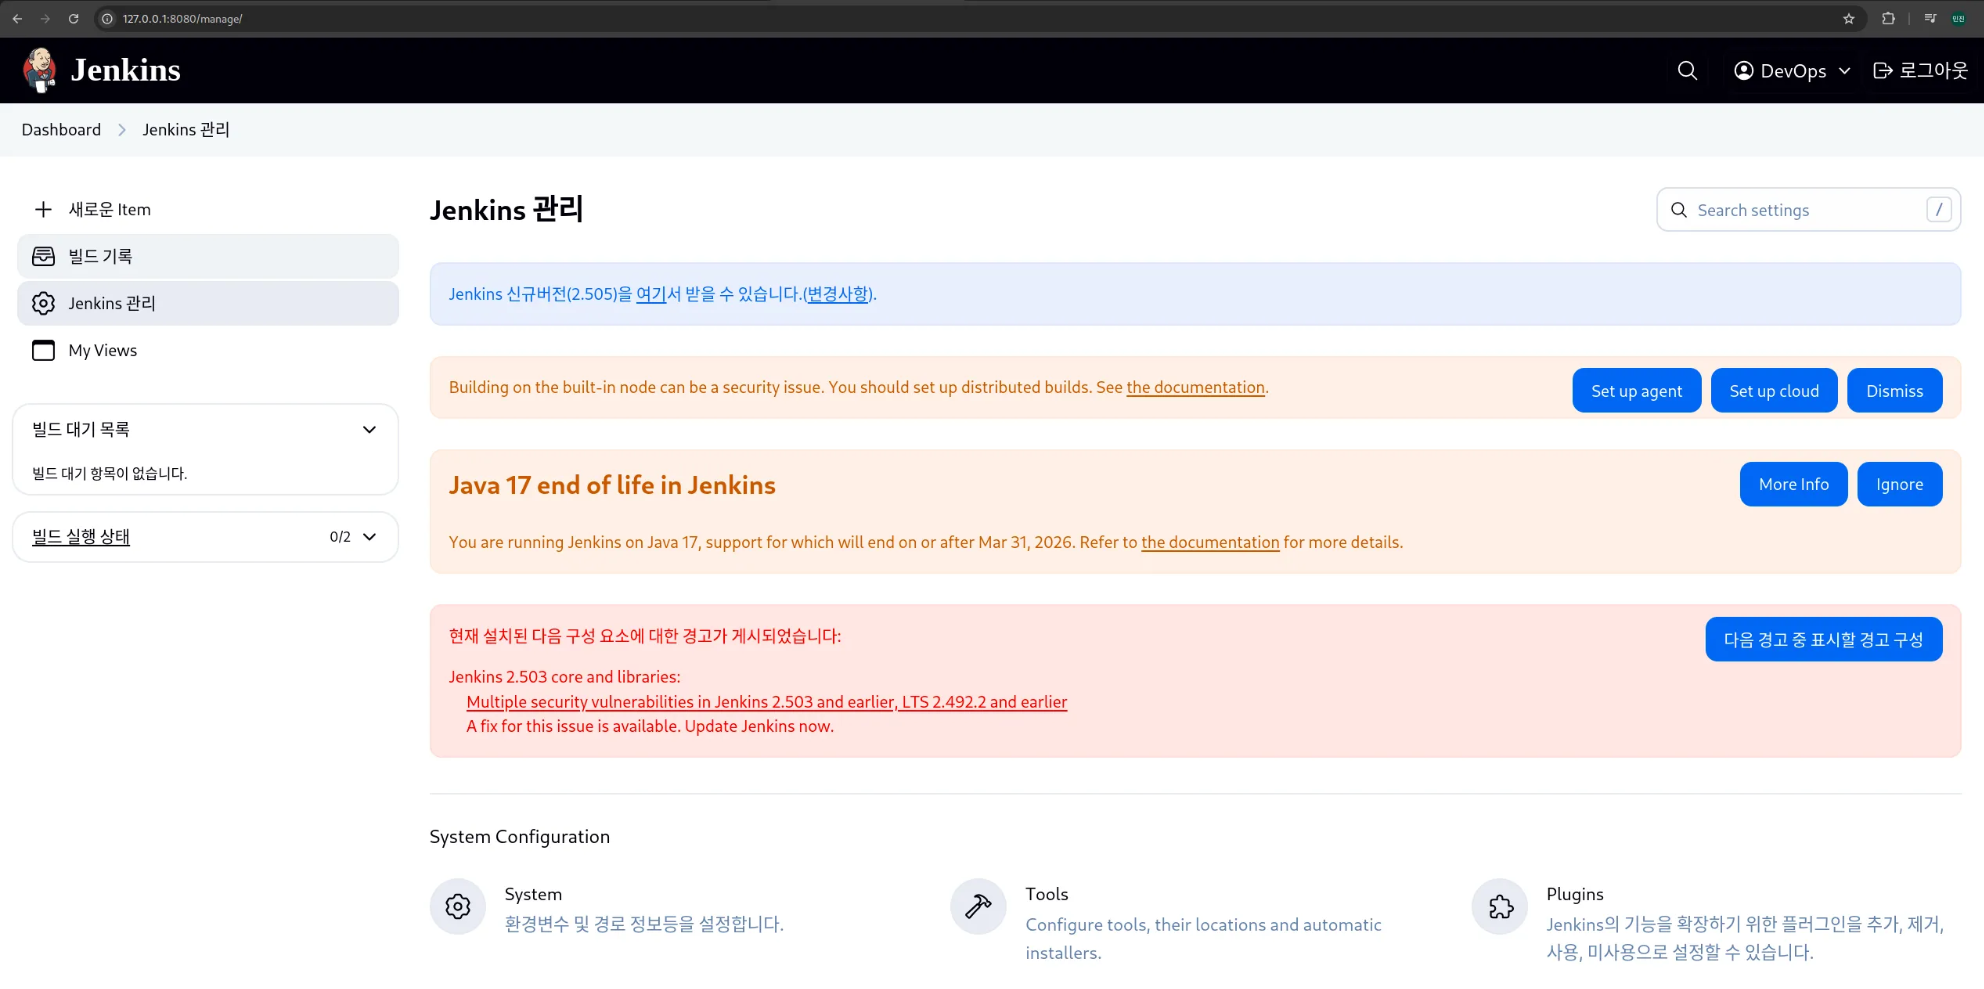This screenshot has width=1984, height=989.
Task: Click 빌드 대기 항목이 없습니다 message
Action: click(110, 474)
